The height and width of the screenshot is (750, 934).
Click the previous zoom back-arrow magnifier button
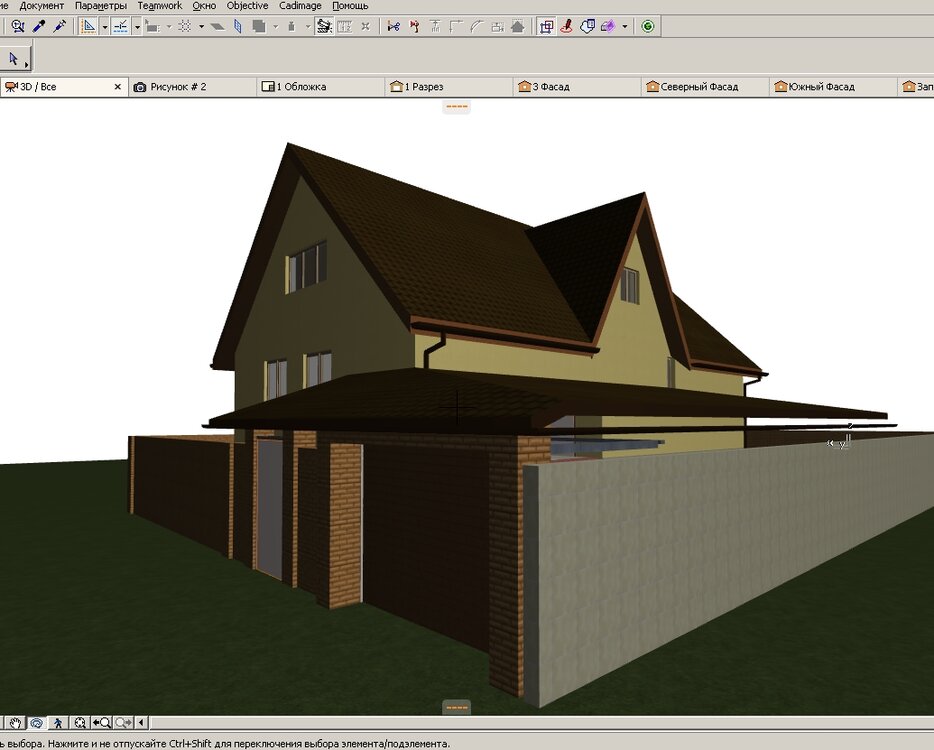101,721
